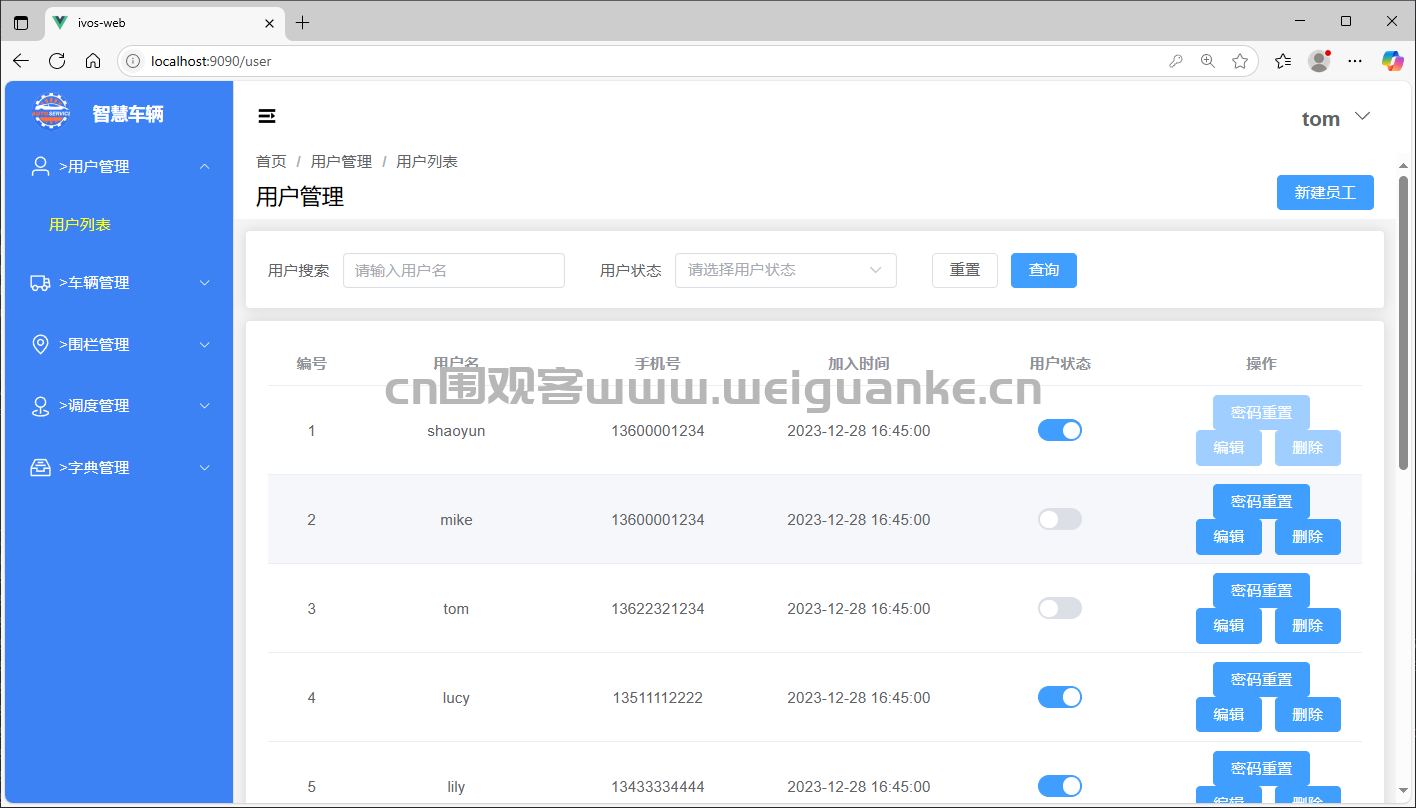Click the username cell shaoyun

click(456, 431)
